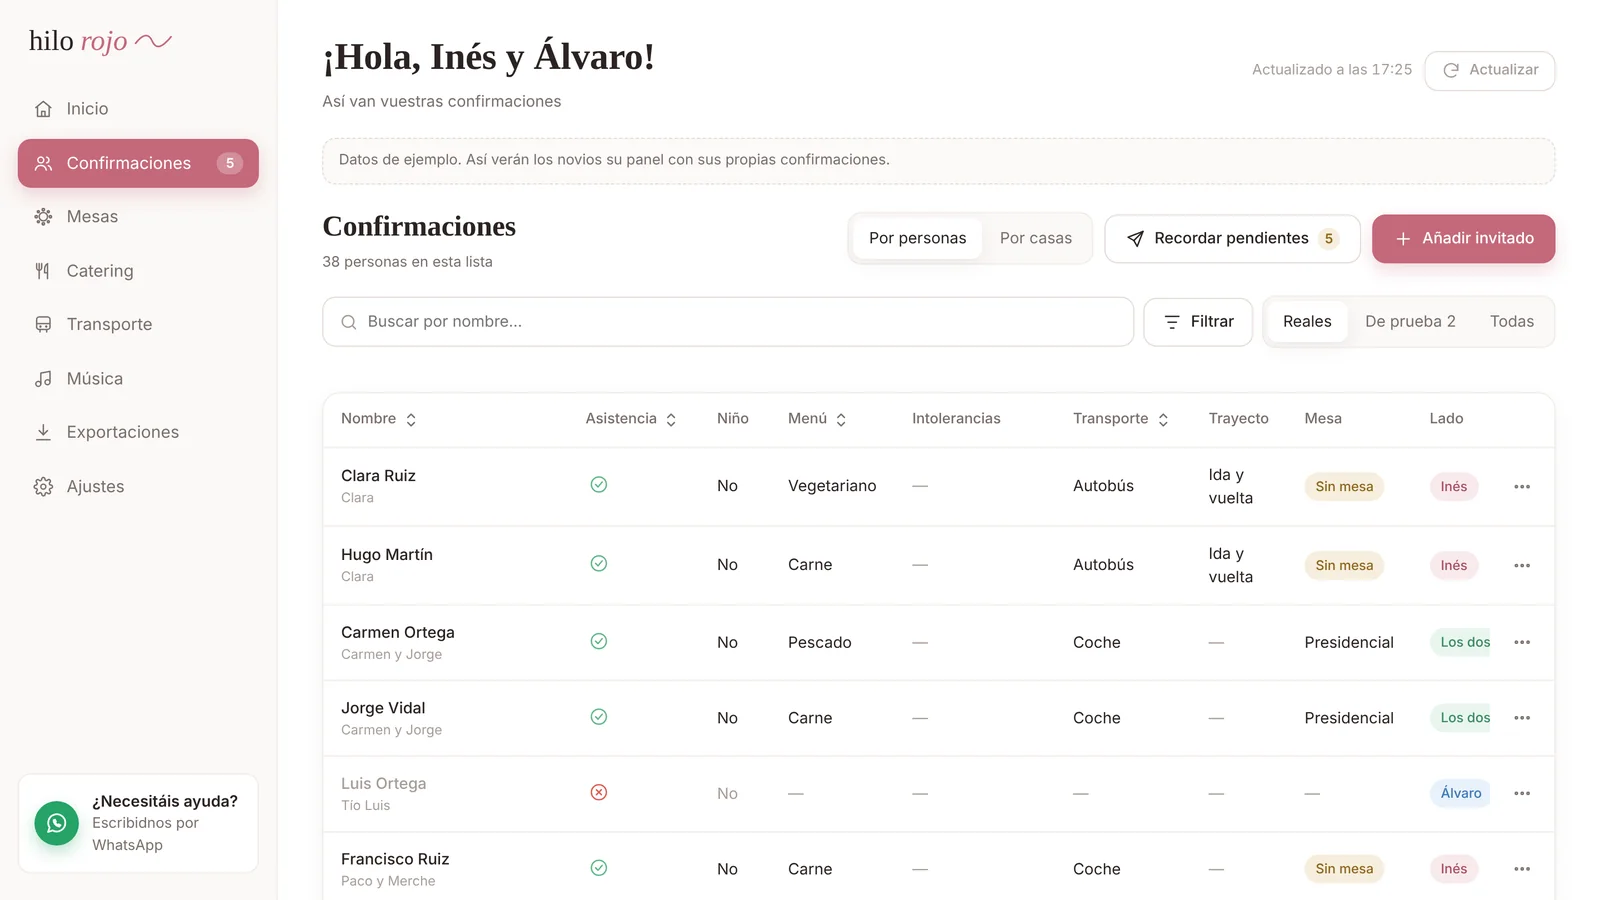Click Añadir invitado button
This screenshot has height=900, width=1600.
click(x=1463, y=238)
